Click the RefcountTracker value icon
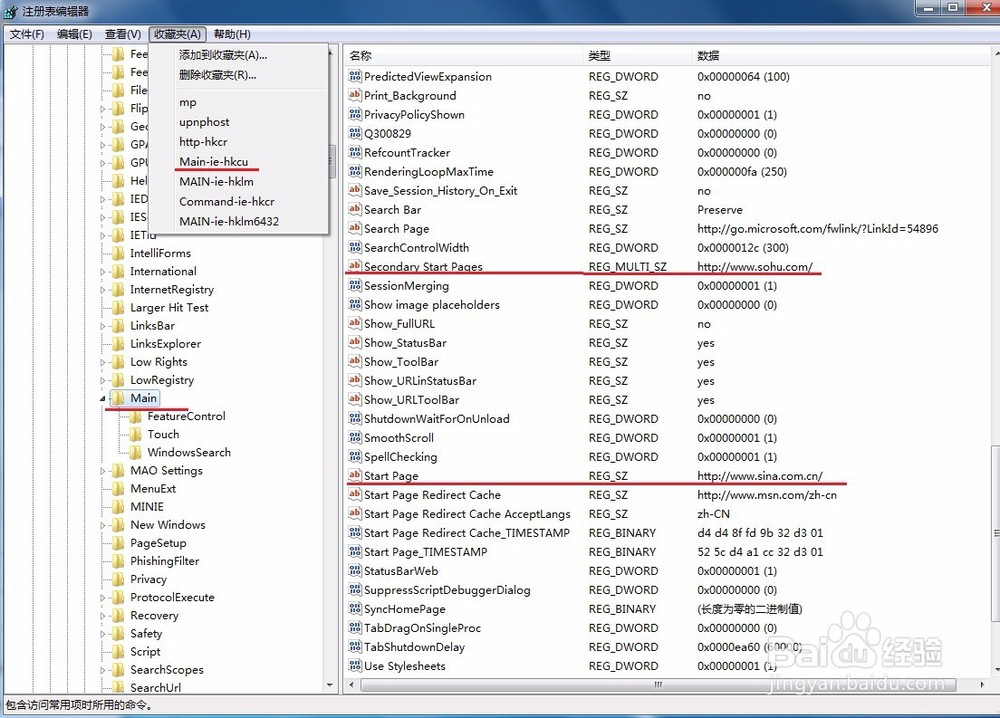This screenshot has height=718, width=1000. point(355,152)
